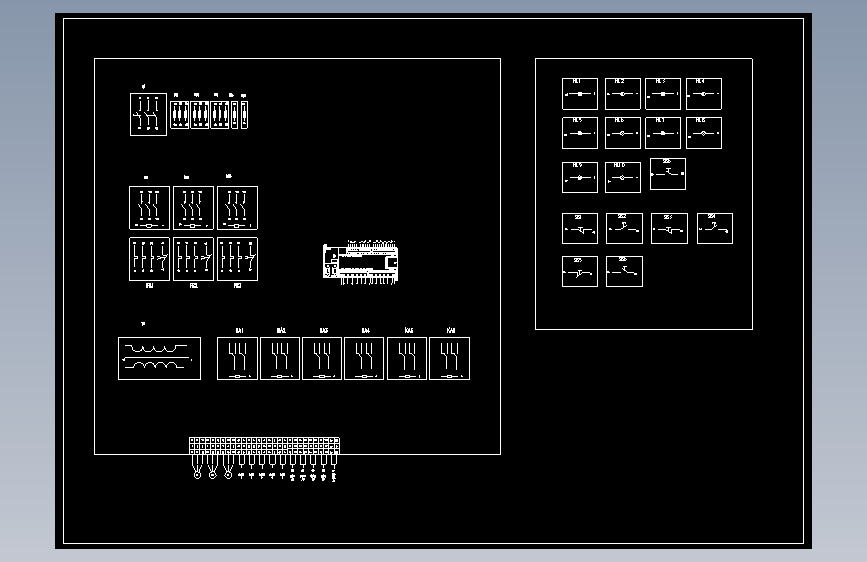867x562 pixels.
Task: Select the HL6 indicator lamp symbol
Action: coord(623,133)
